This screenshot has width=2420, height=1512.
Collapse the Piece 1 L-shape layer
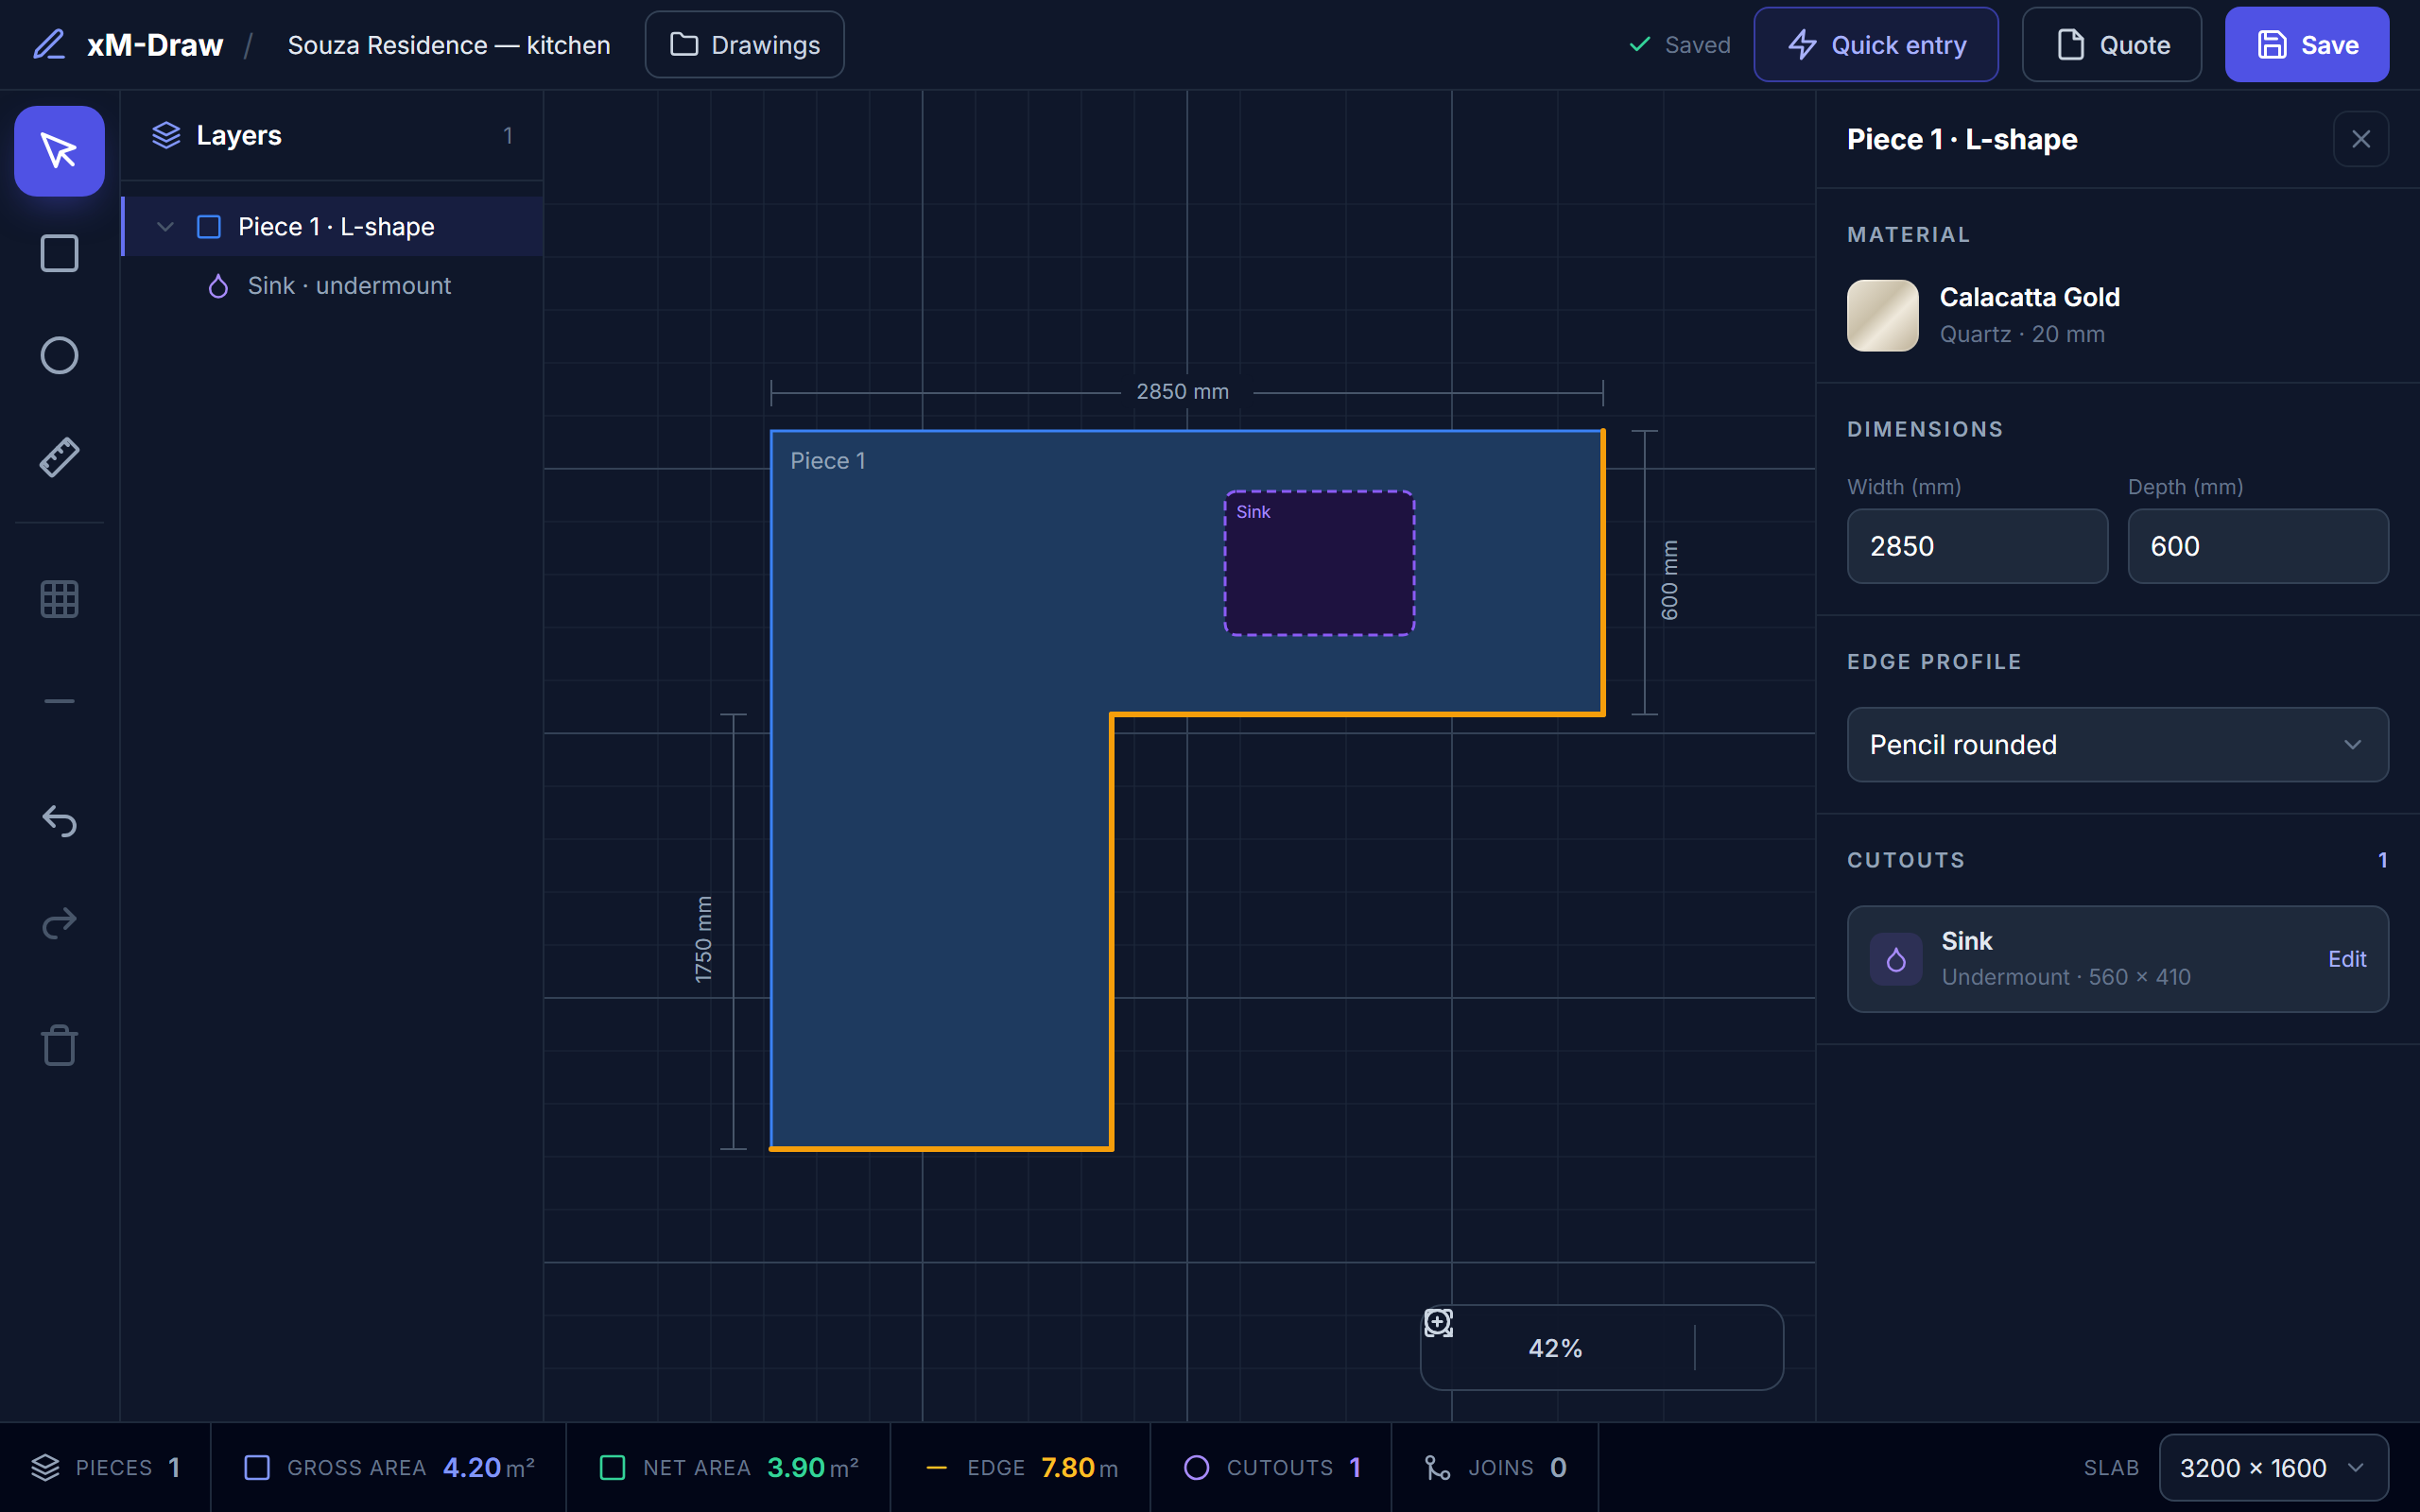tap(165, 227)
